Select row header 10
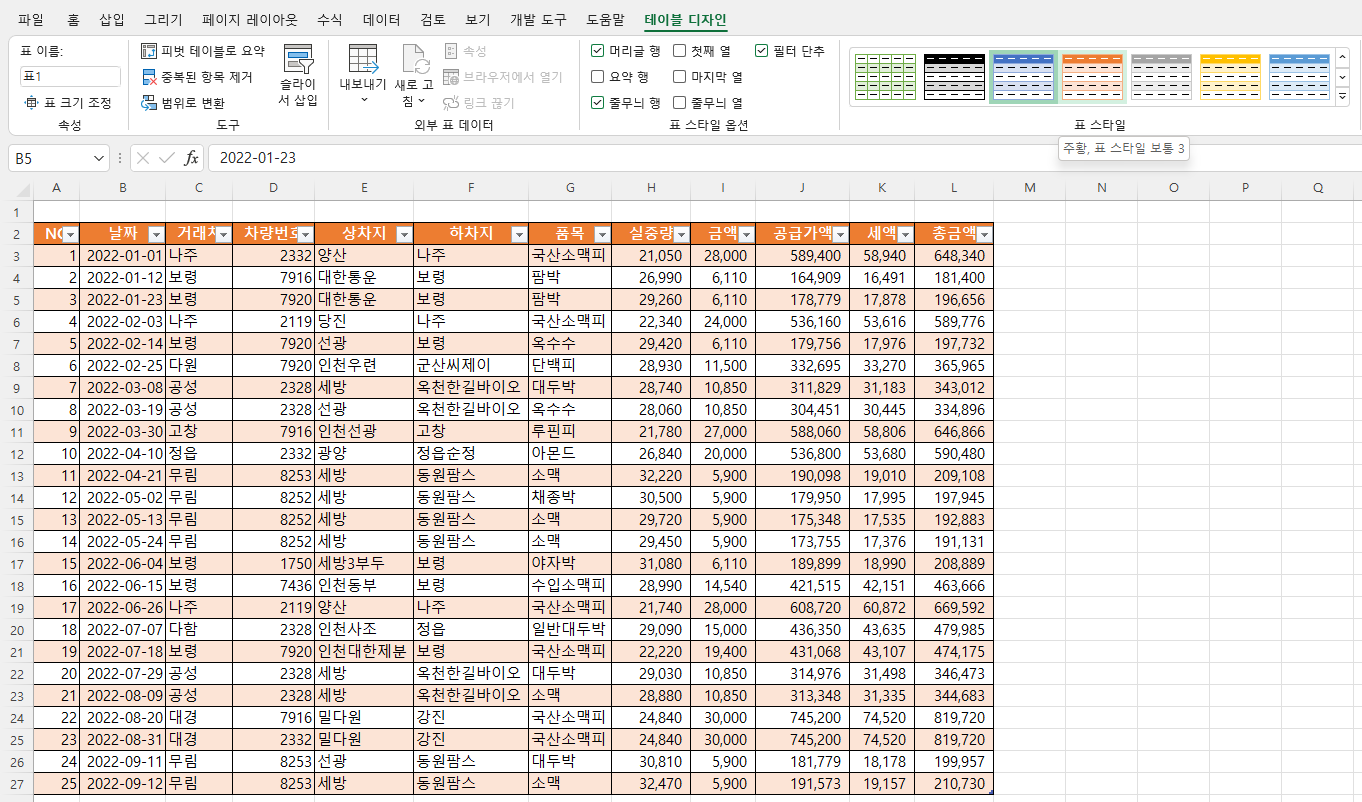1362x802 pixels. pyautogui.click(x=16, y=409)
